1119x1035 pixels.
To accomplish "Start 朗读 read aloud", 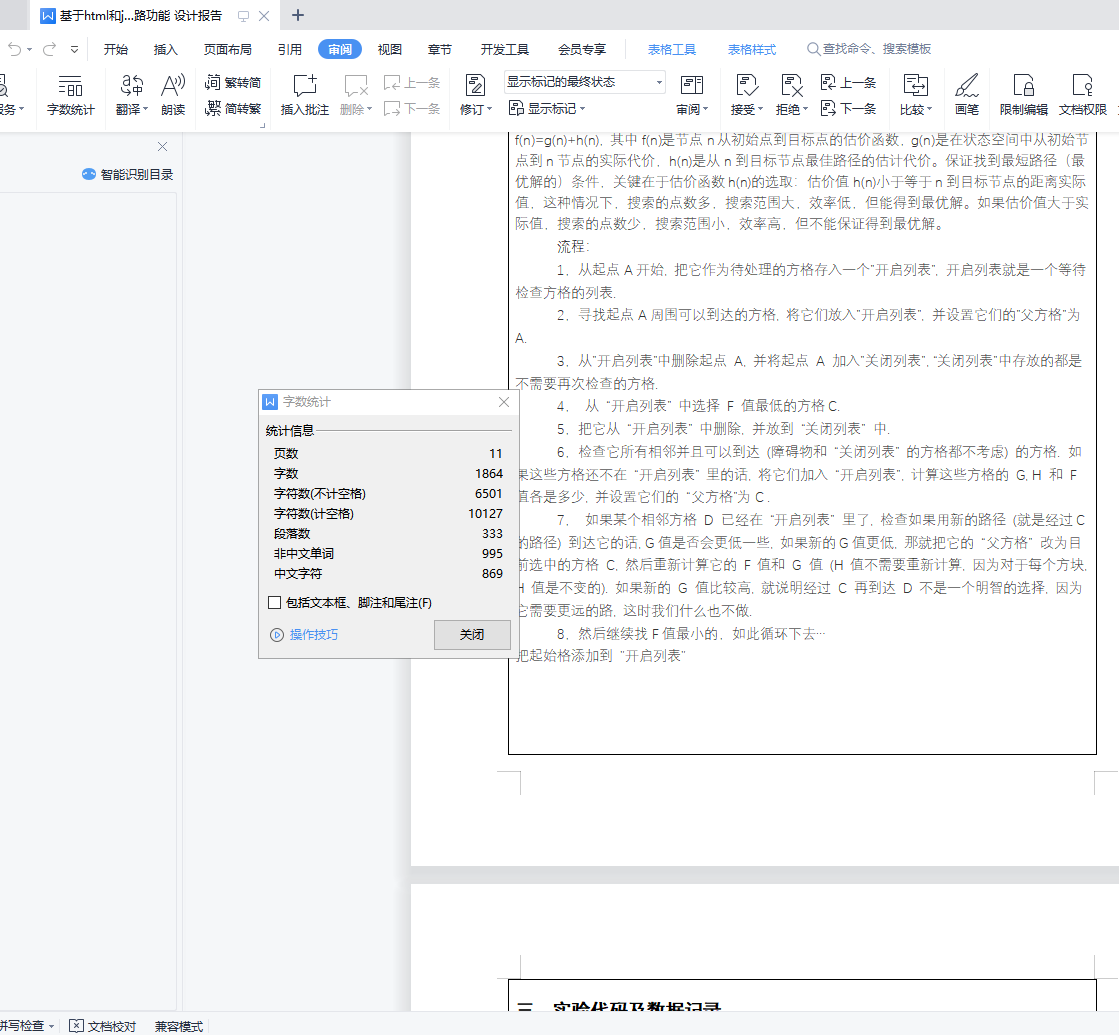I will click(173, 94).
